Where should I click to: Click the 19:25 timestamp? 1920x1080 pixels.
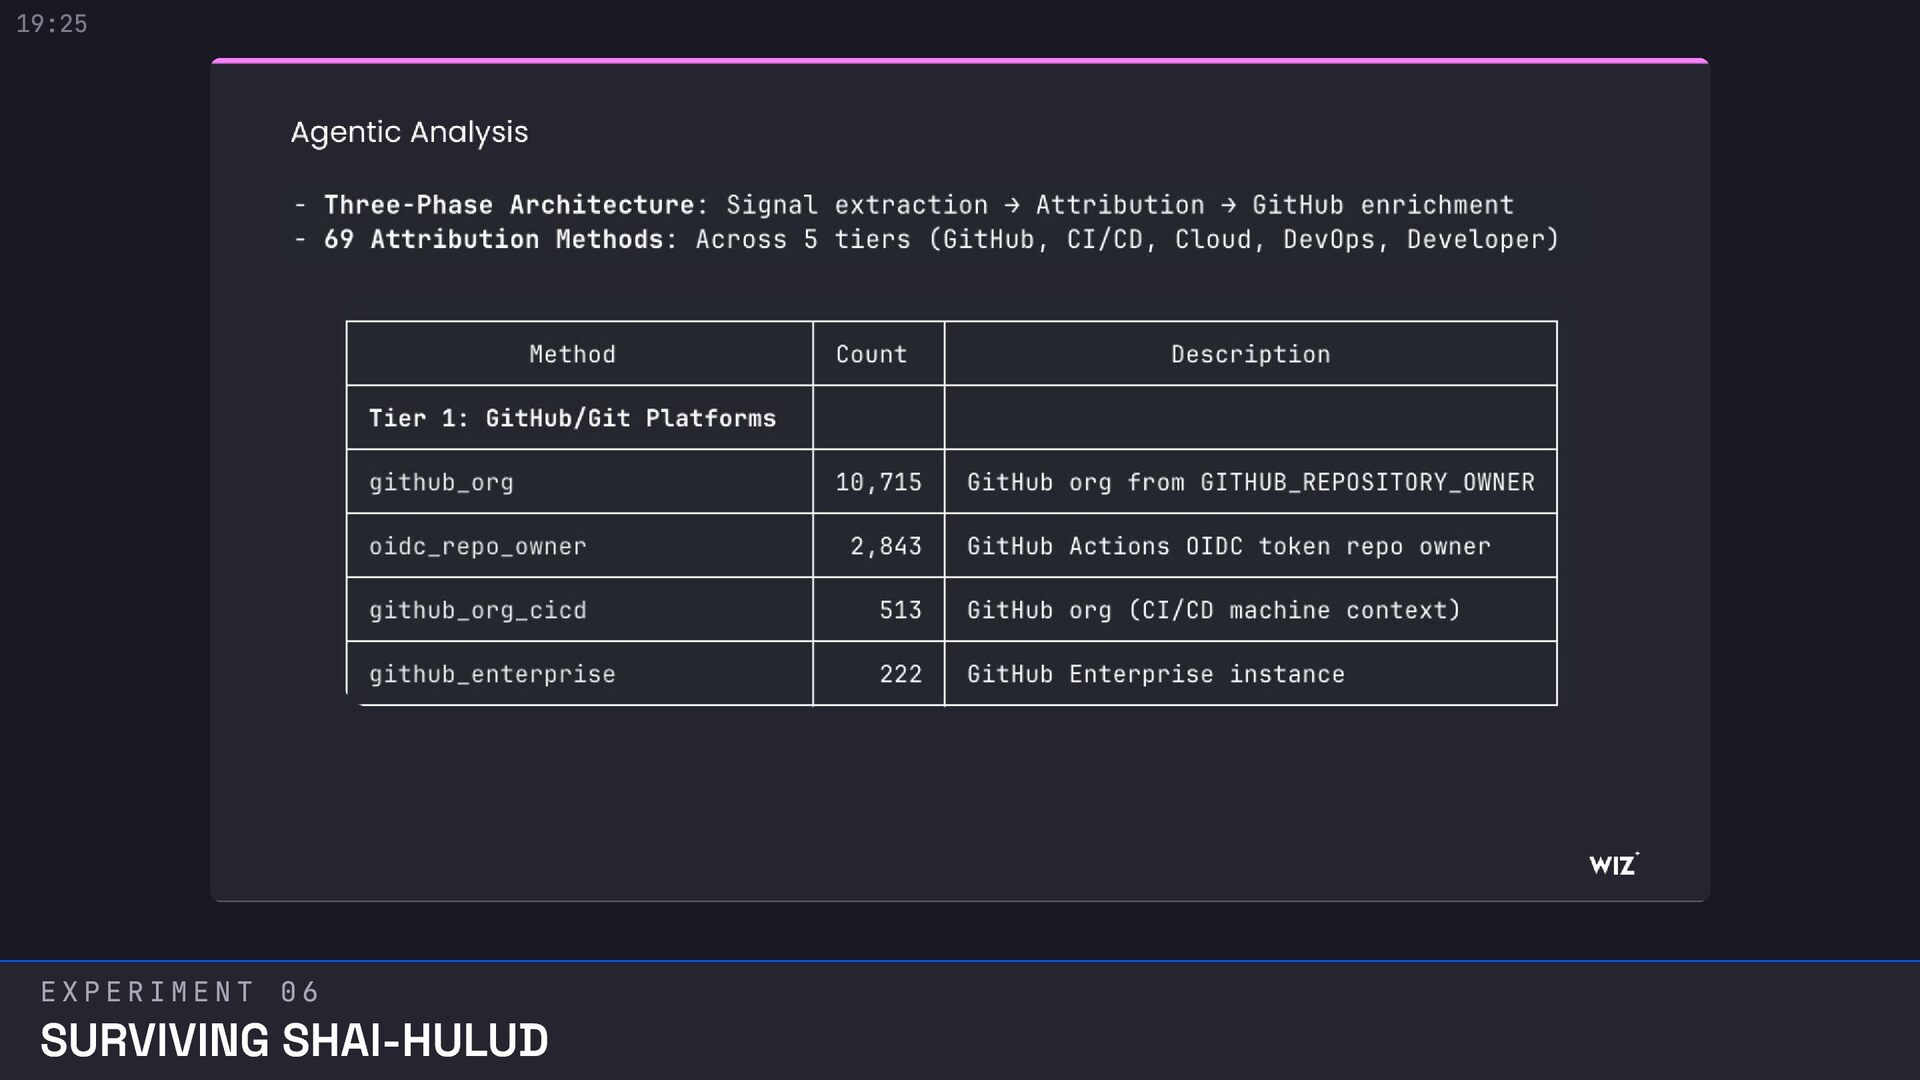click(x=52, y=24)
